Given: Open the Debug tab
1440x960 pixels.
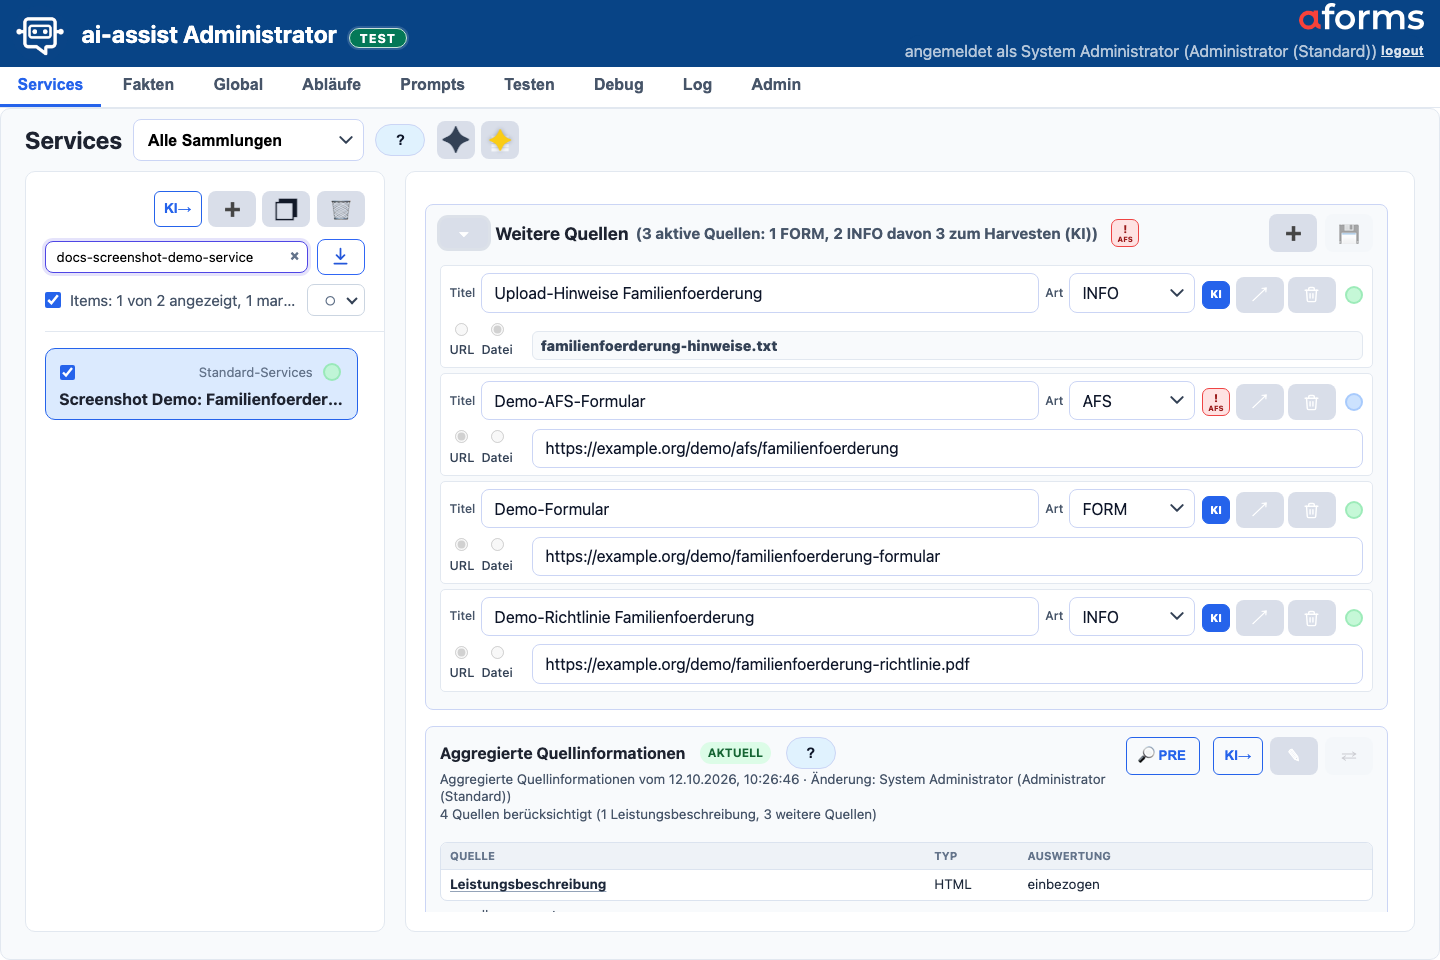Looking at the screenshot, I should [x=618, y=85].
